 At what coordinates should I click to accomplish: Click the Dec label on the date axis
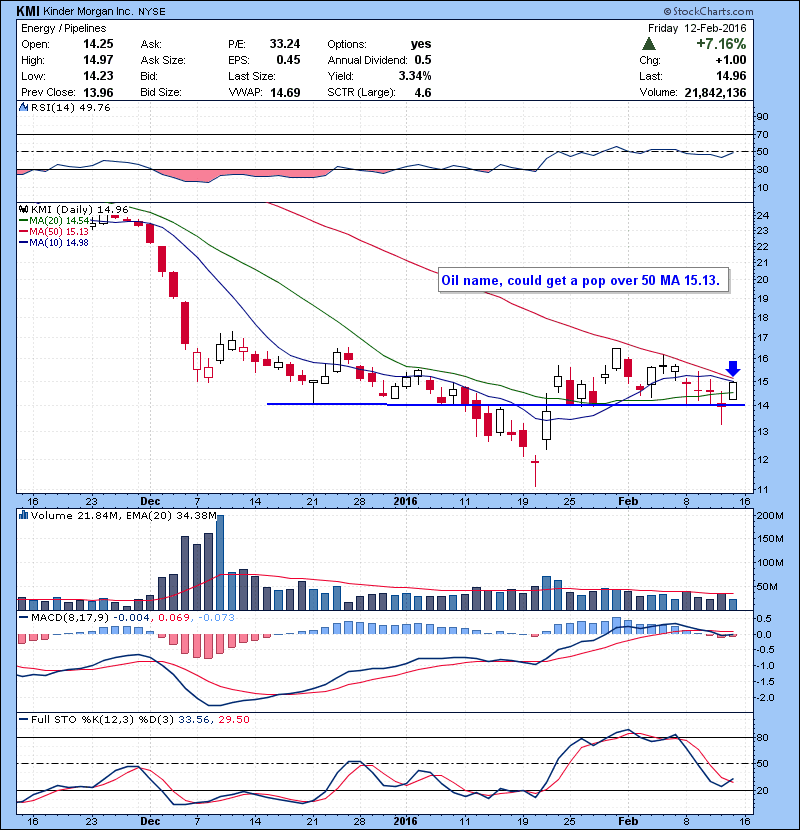click(x=151, y=500)
